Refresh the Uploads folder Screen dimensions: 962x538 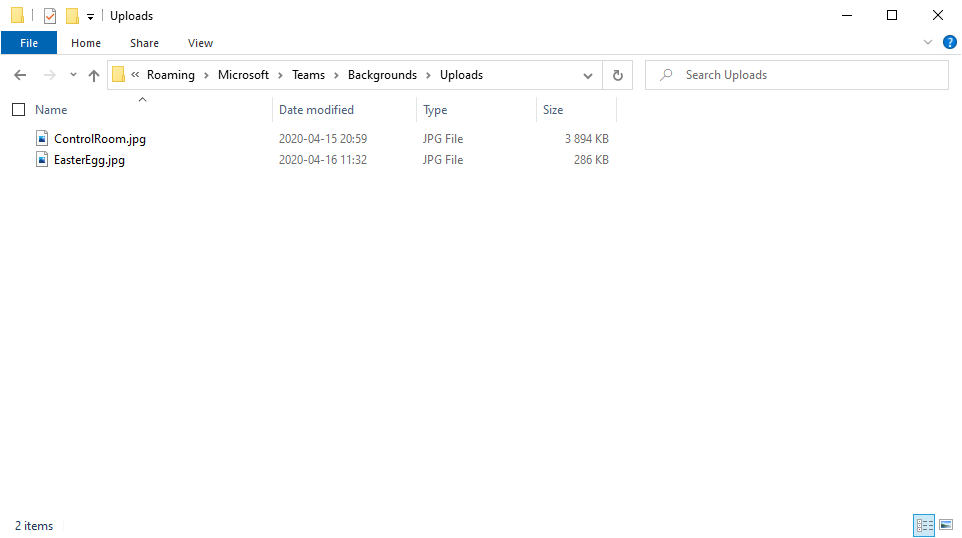618,75
